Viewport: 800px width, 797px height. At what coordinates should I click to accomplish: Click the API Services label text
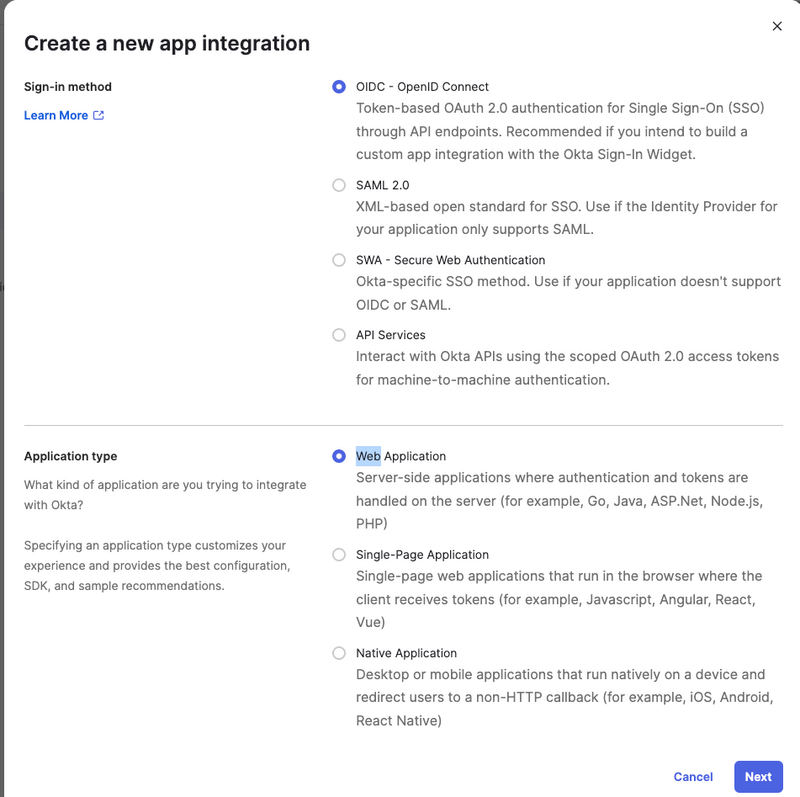pyautogui.click(x=391, y=335)
